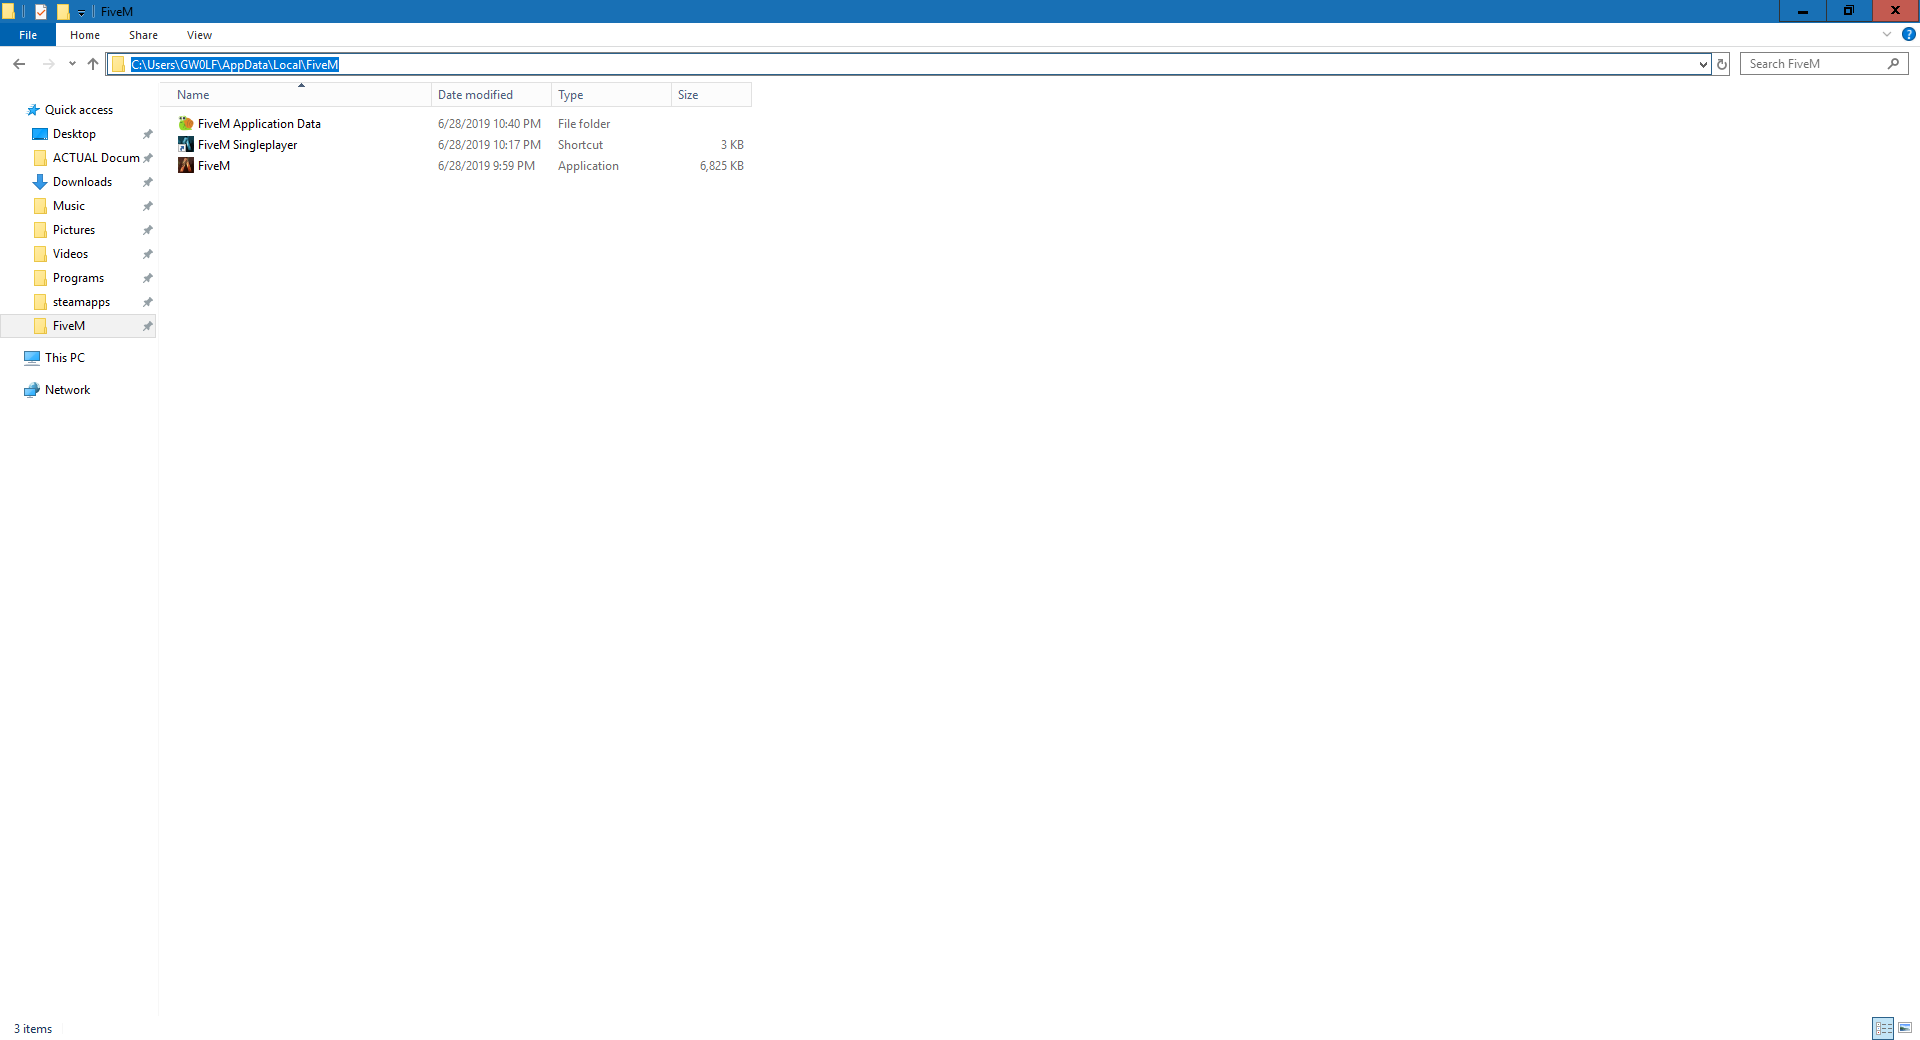Image resolution: width=1920 pixels, height=1040 pixels.
Task: Open the recent locations dropdown arrow
Action: (72, 64)
